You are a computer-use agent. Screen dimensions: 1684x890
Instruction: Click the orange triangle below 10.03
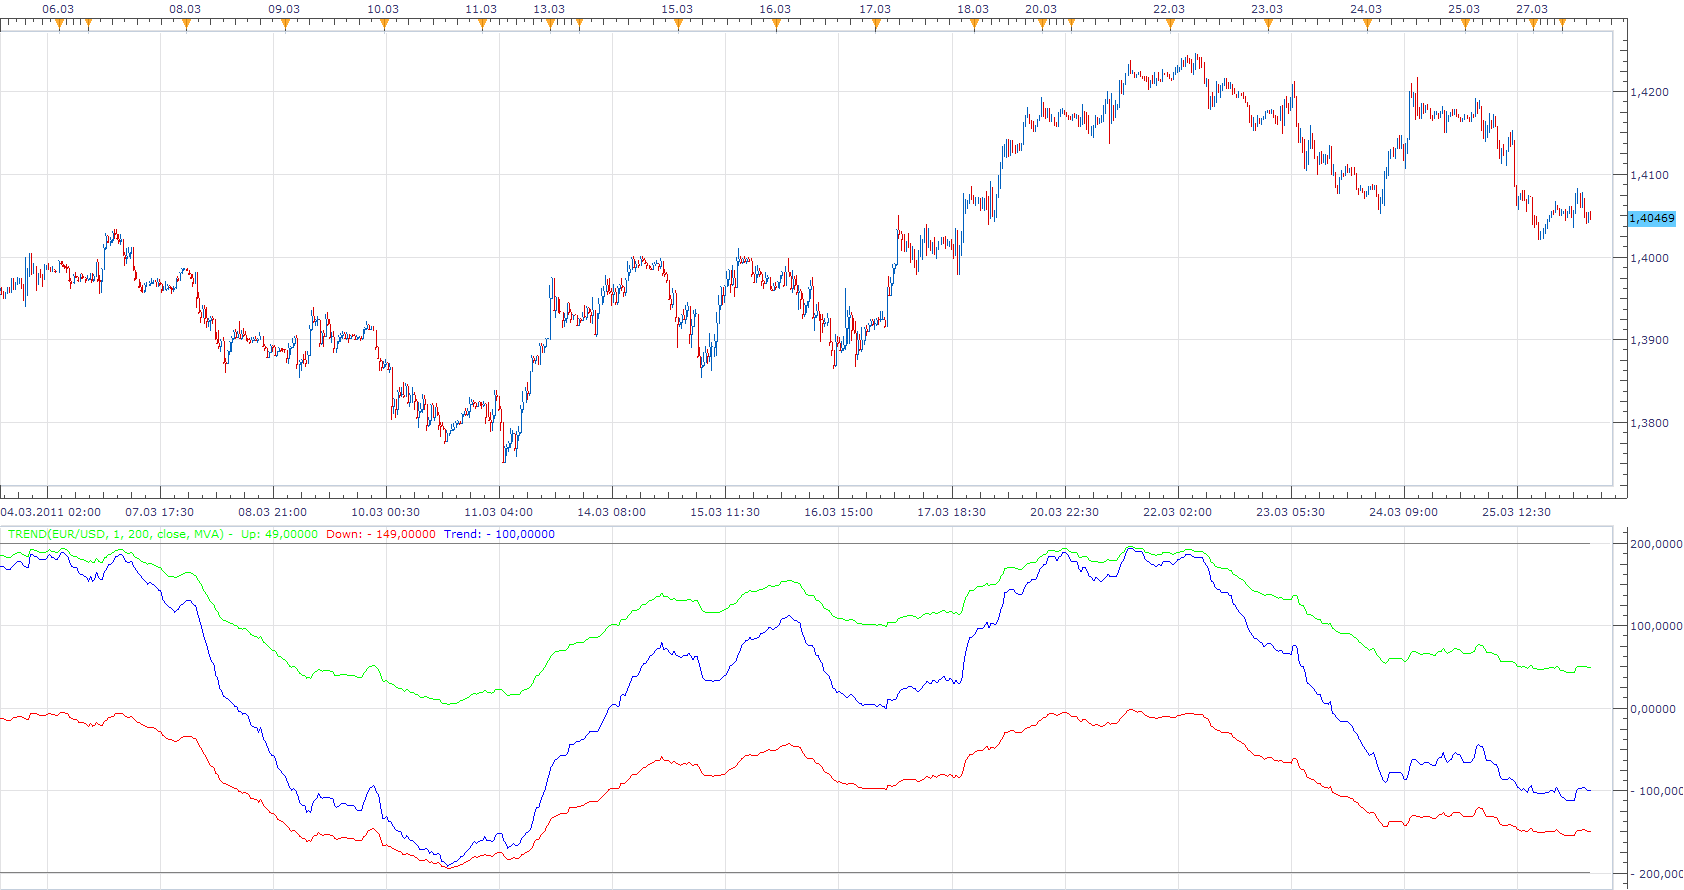click(x=384, y=25)
